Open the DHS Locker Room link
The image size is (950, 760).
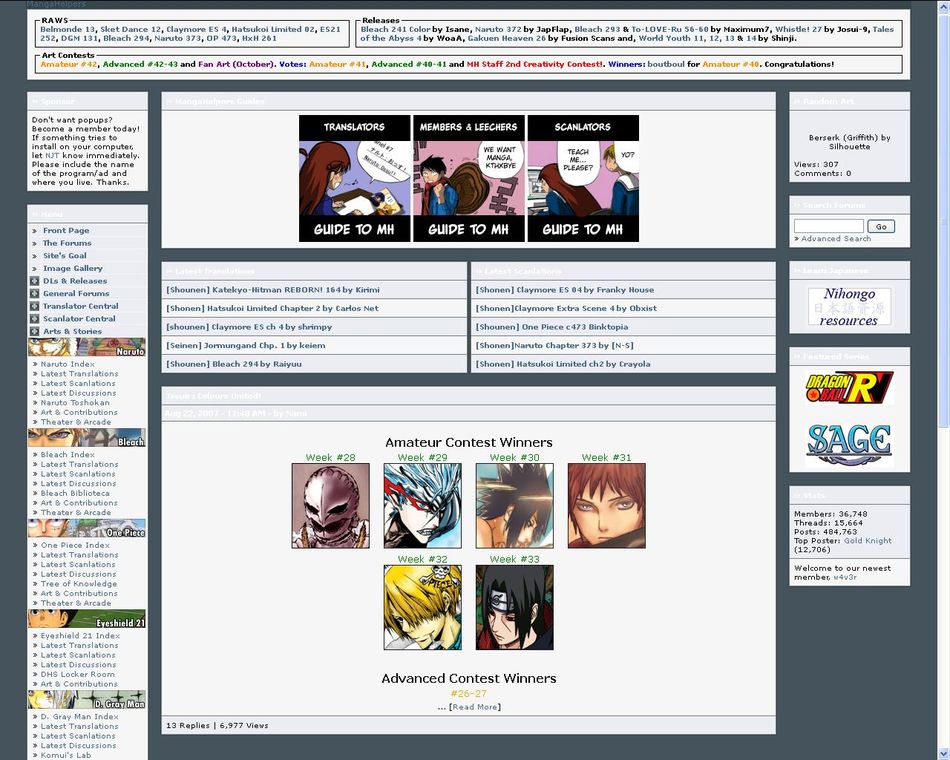point(78,675)
